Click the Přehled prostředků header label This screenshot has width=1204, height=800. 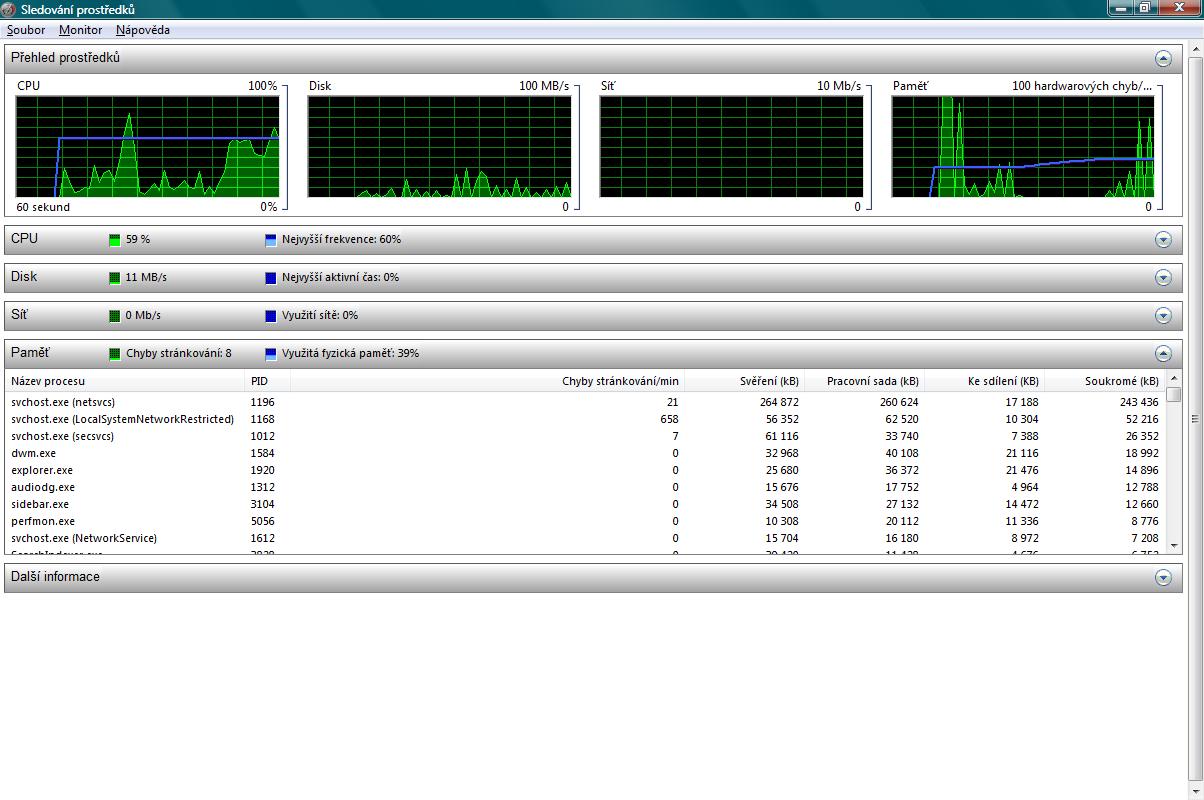click(x=65, y=58)
